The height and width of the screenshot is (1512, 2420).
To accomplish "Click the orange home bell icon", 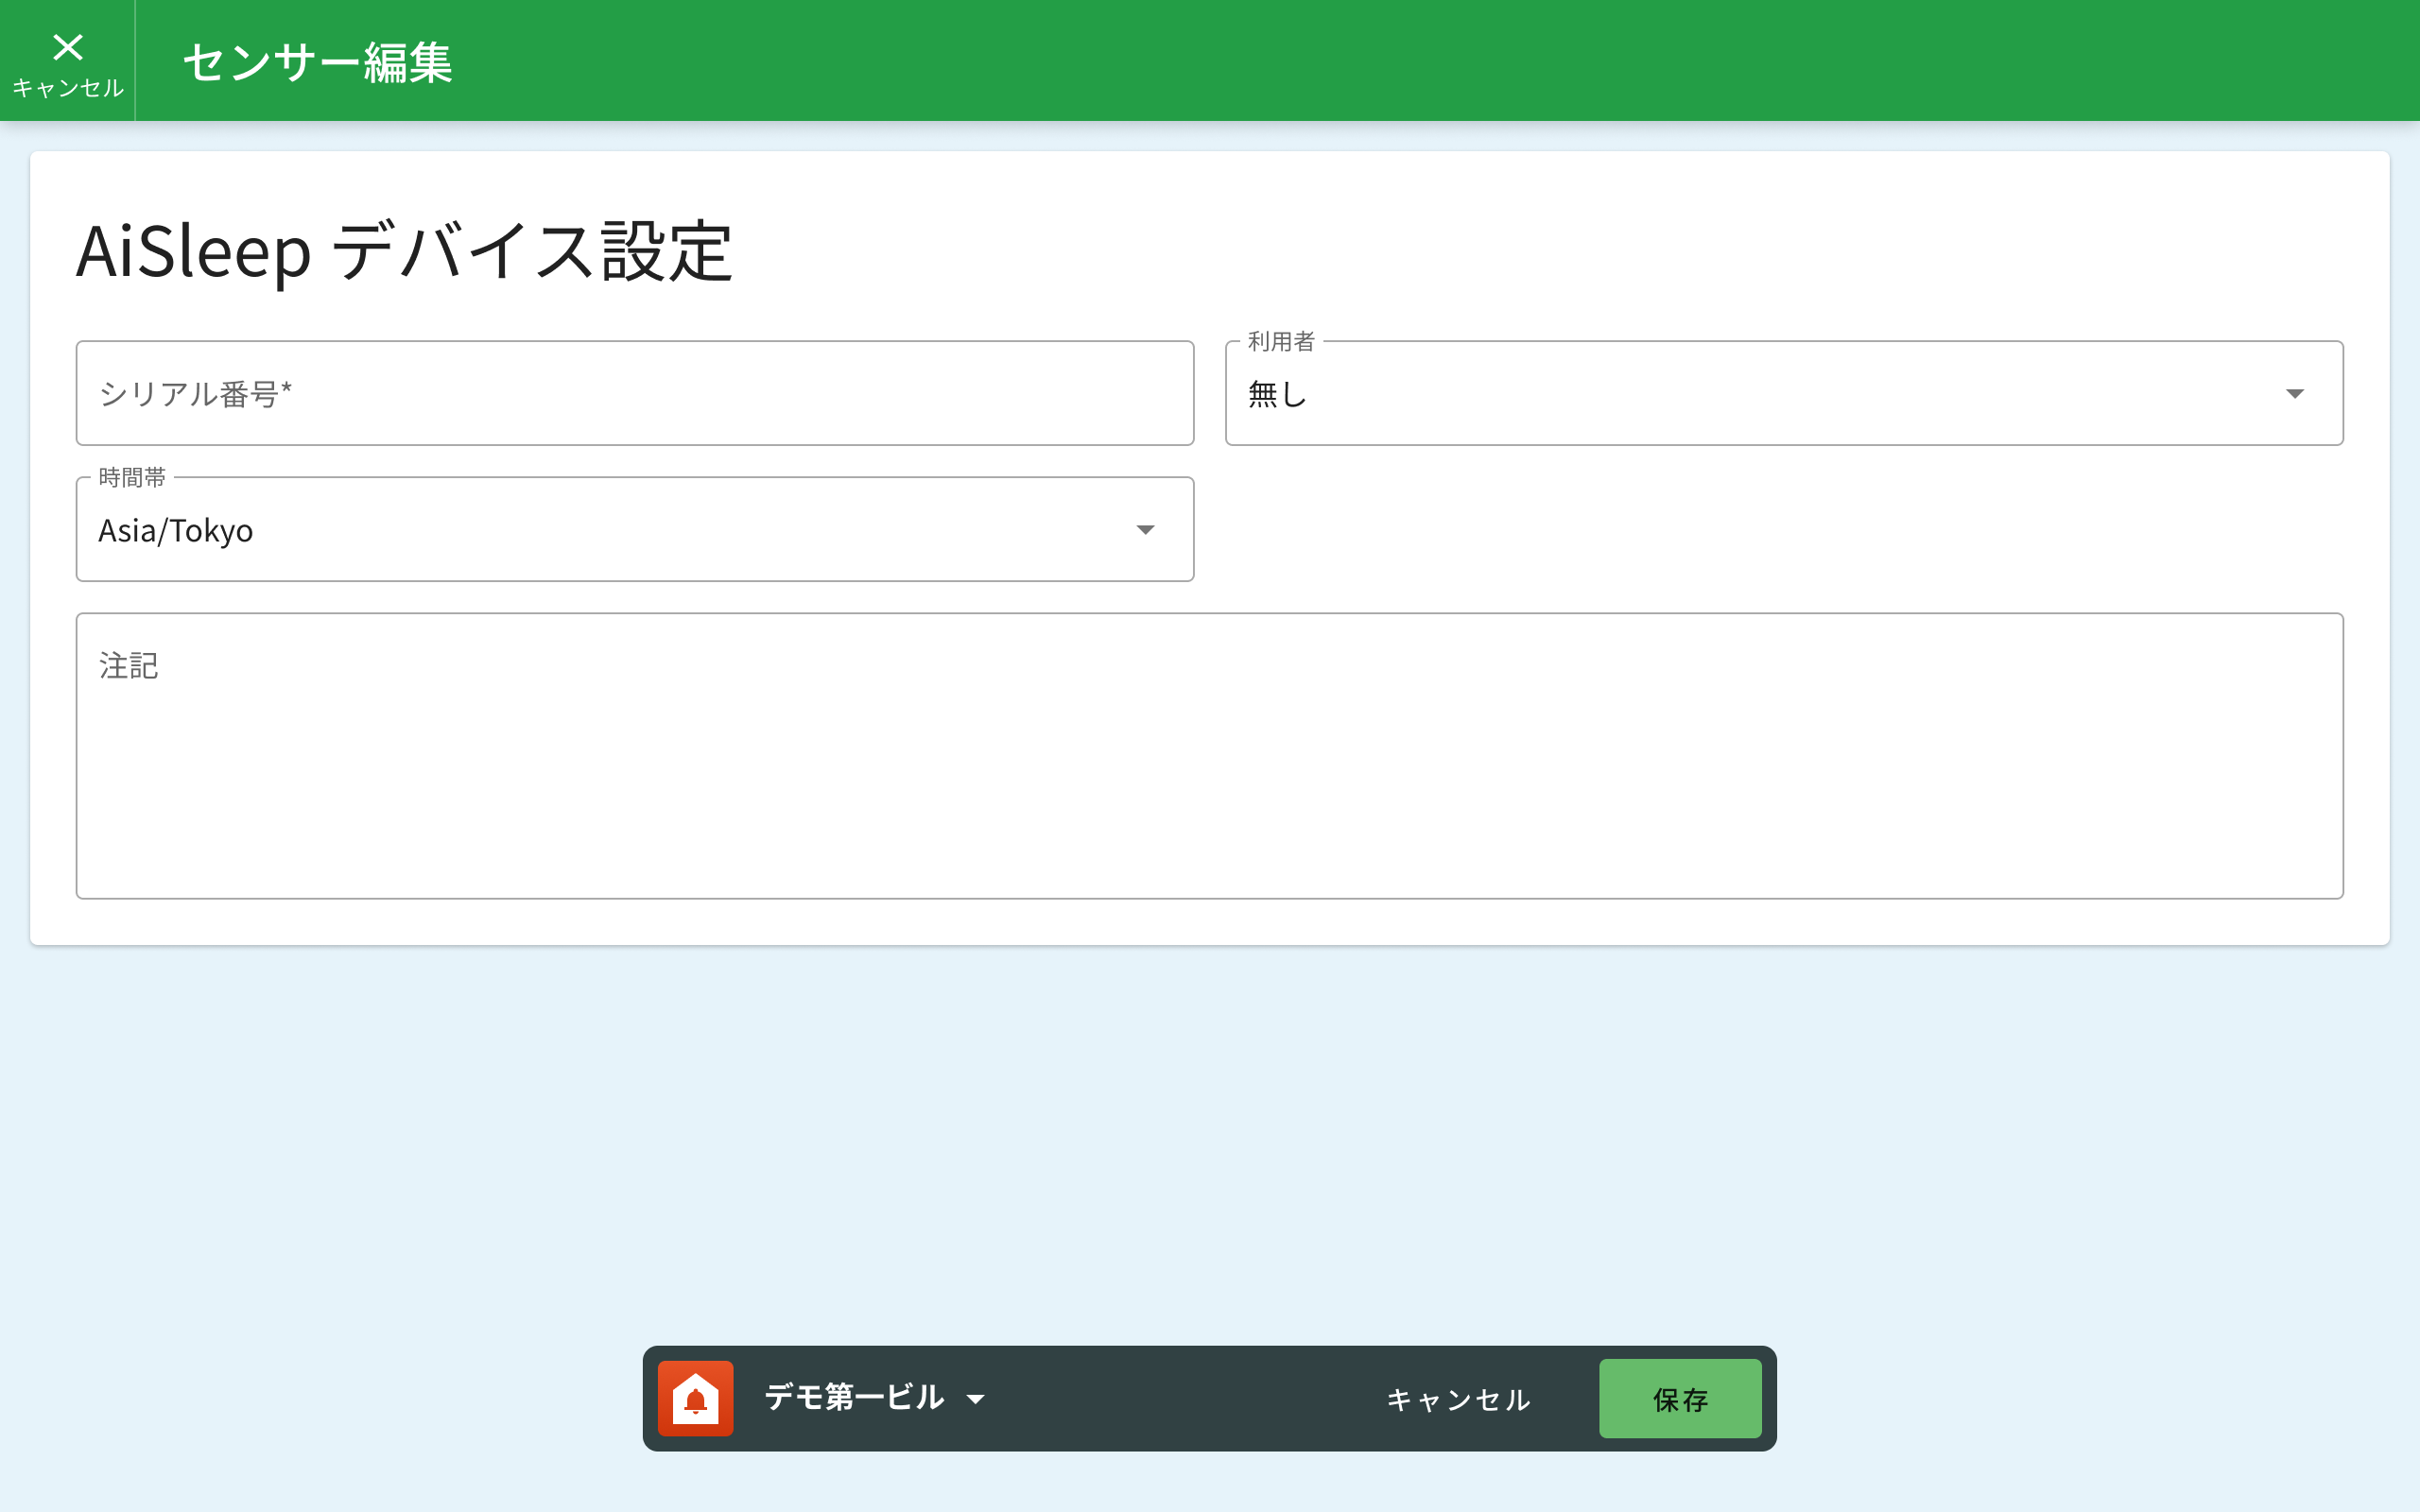I will [x=695, y=1398].
